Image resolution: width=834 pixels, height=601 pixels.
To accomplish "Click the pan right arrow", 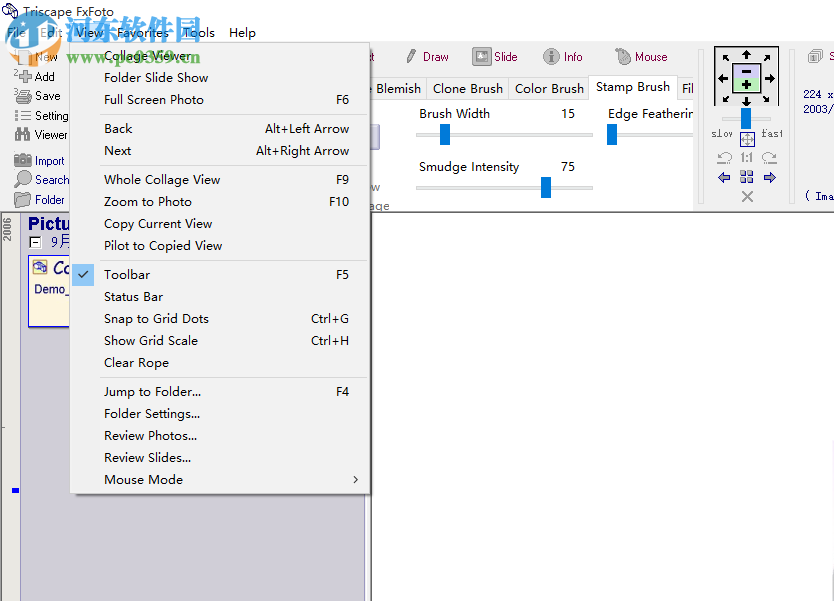I will point(770,78).
